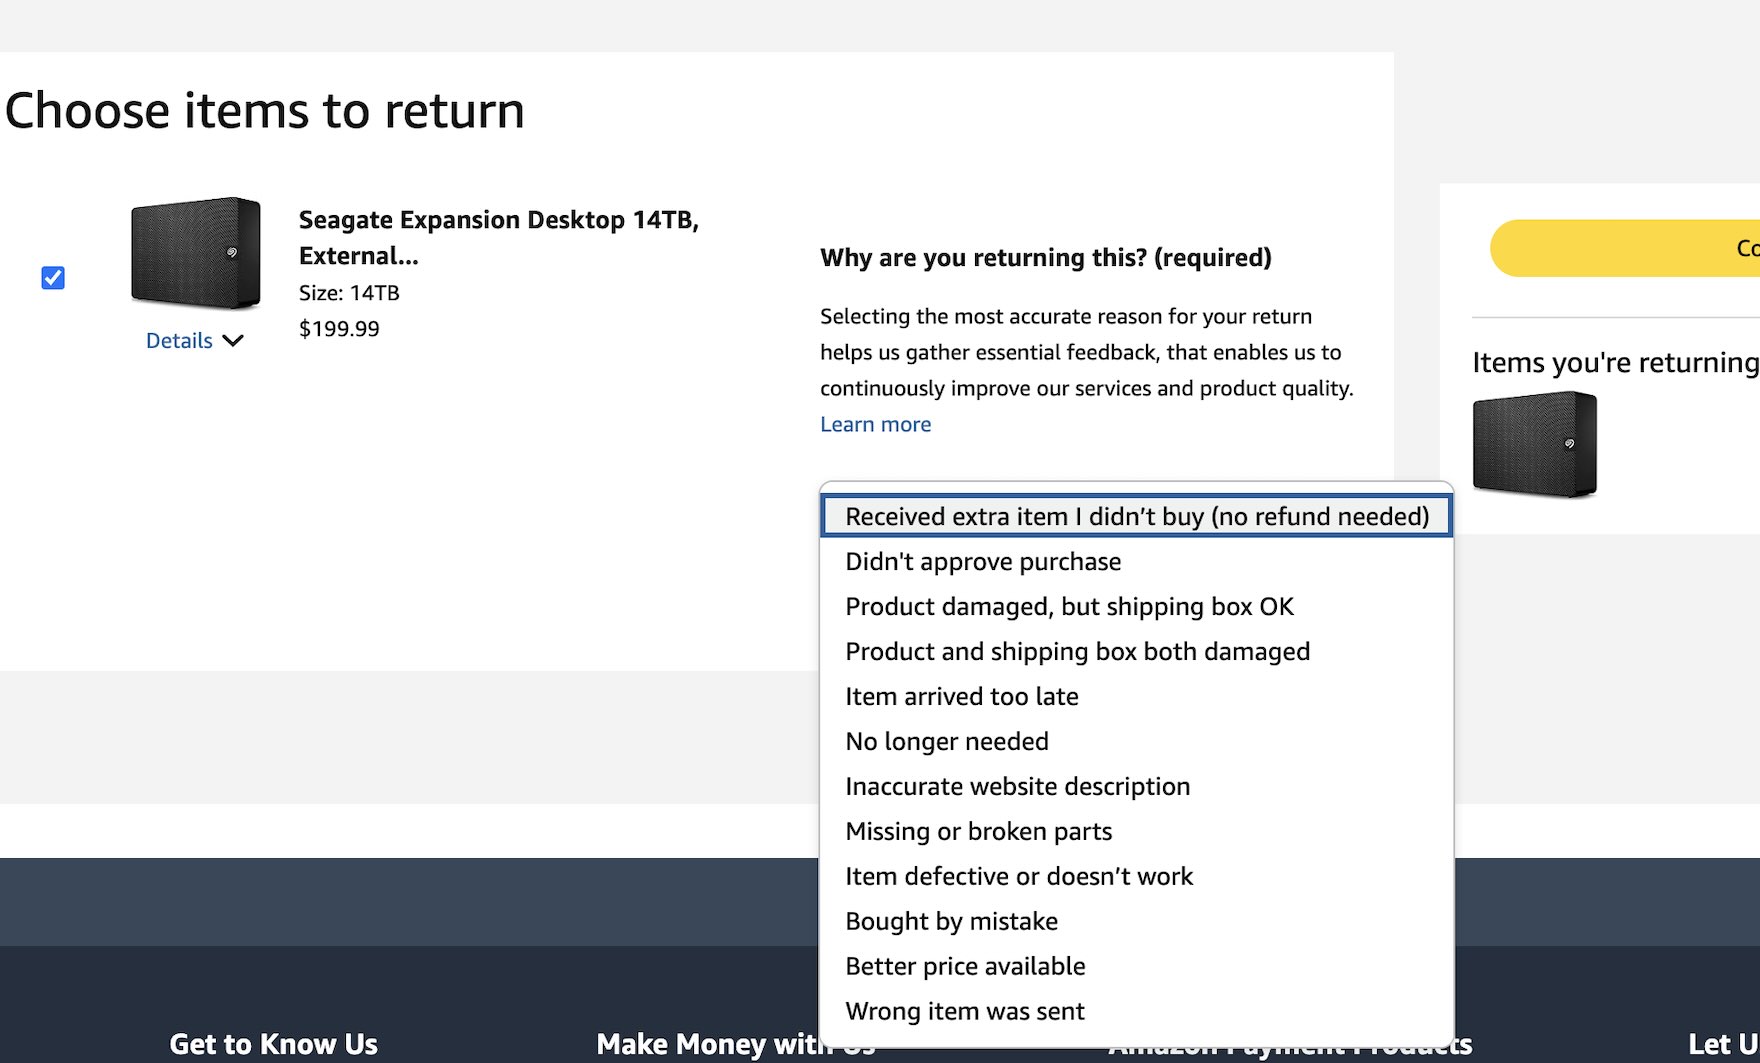Select 'Product damaged, but shipping box OK'
The image size is (1760, 1063).
pyautogui.click(x=1069, y=607)
